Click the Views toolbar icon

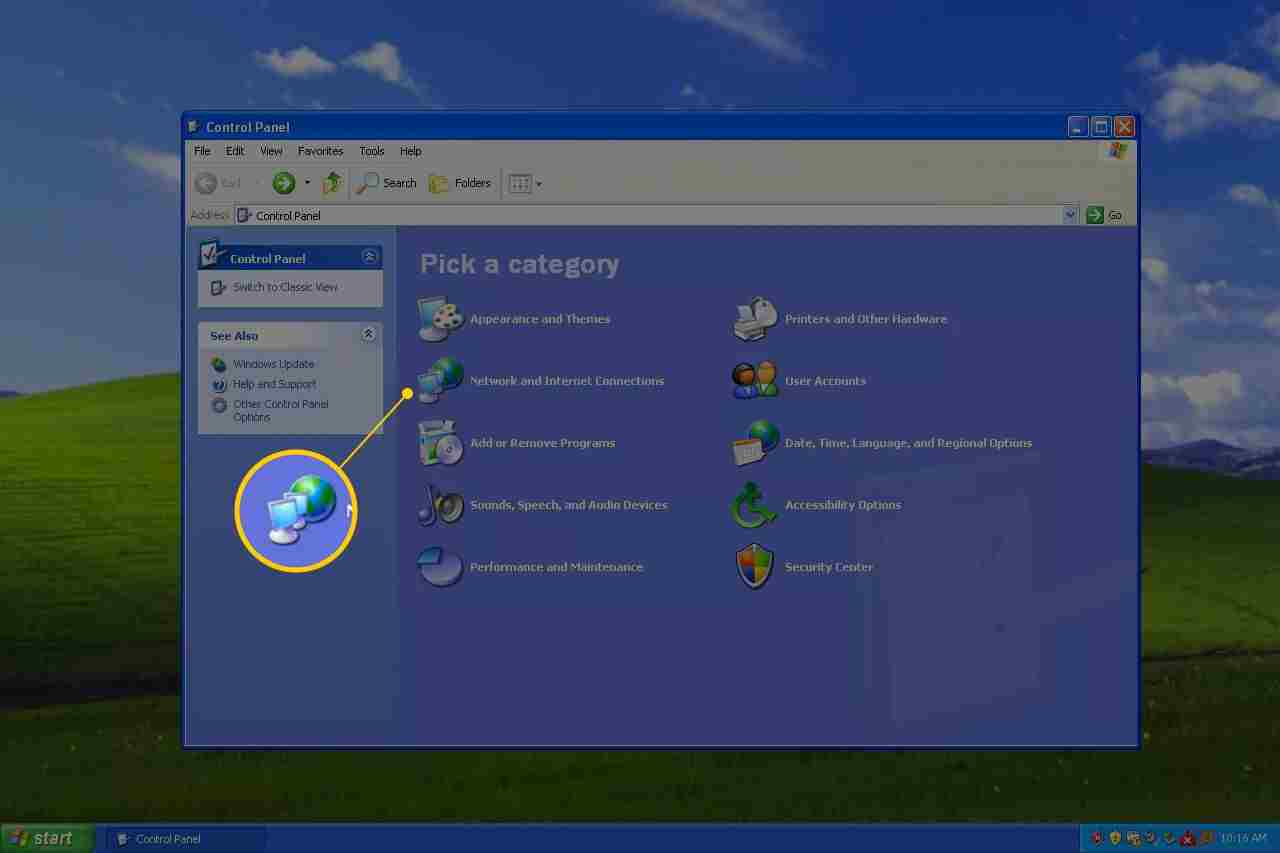519,183
